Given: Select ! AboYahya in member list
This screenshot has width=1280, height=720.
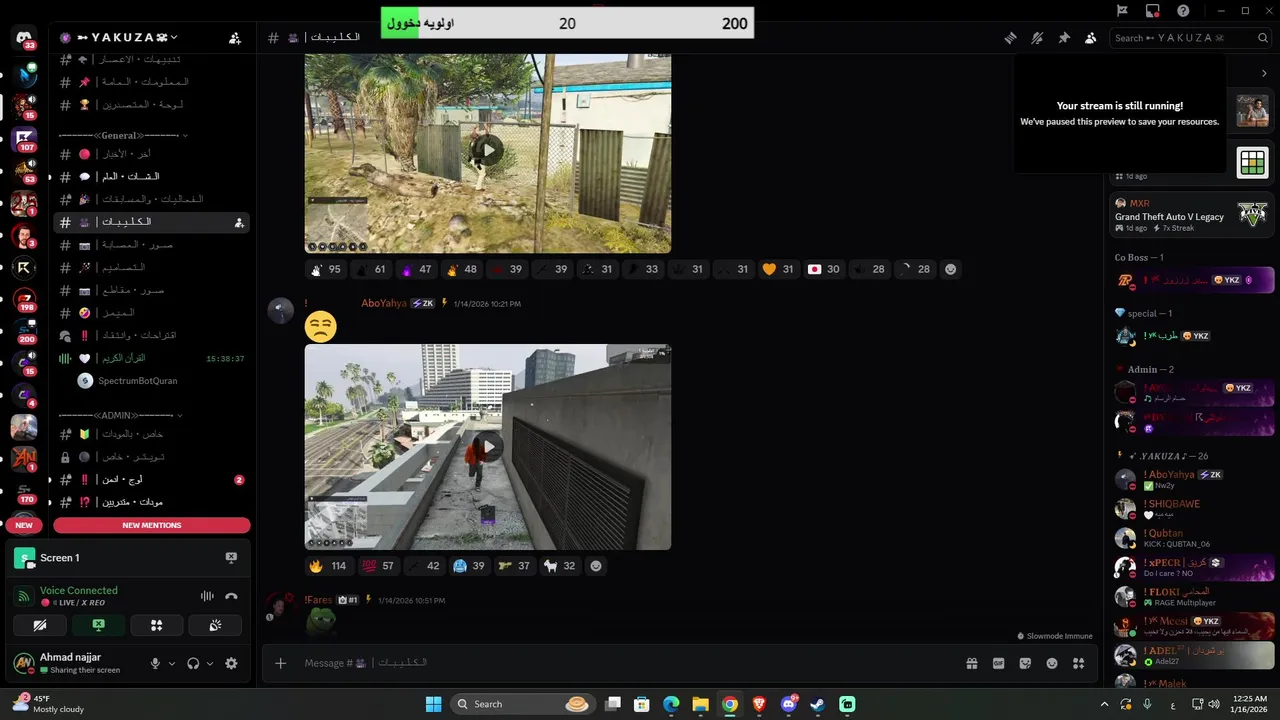Looking at the screenshot, I should point(1193,479).
